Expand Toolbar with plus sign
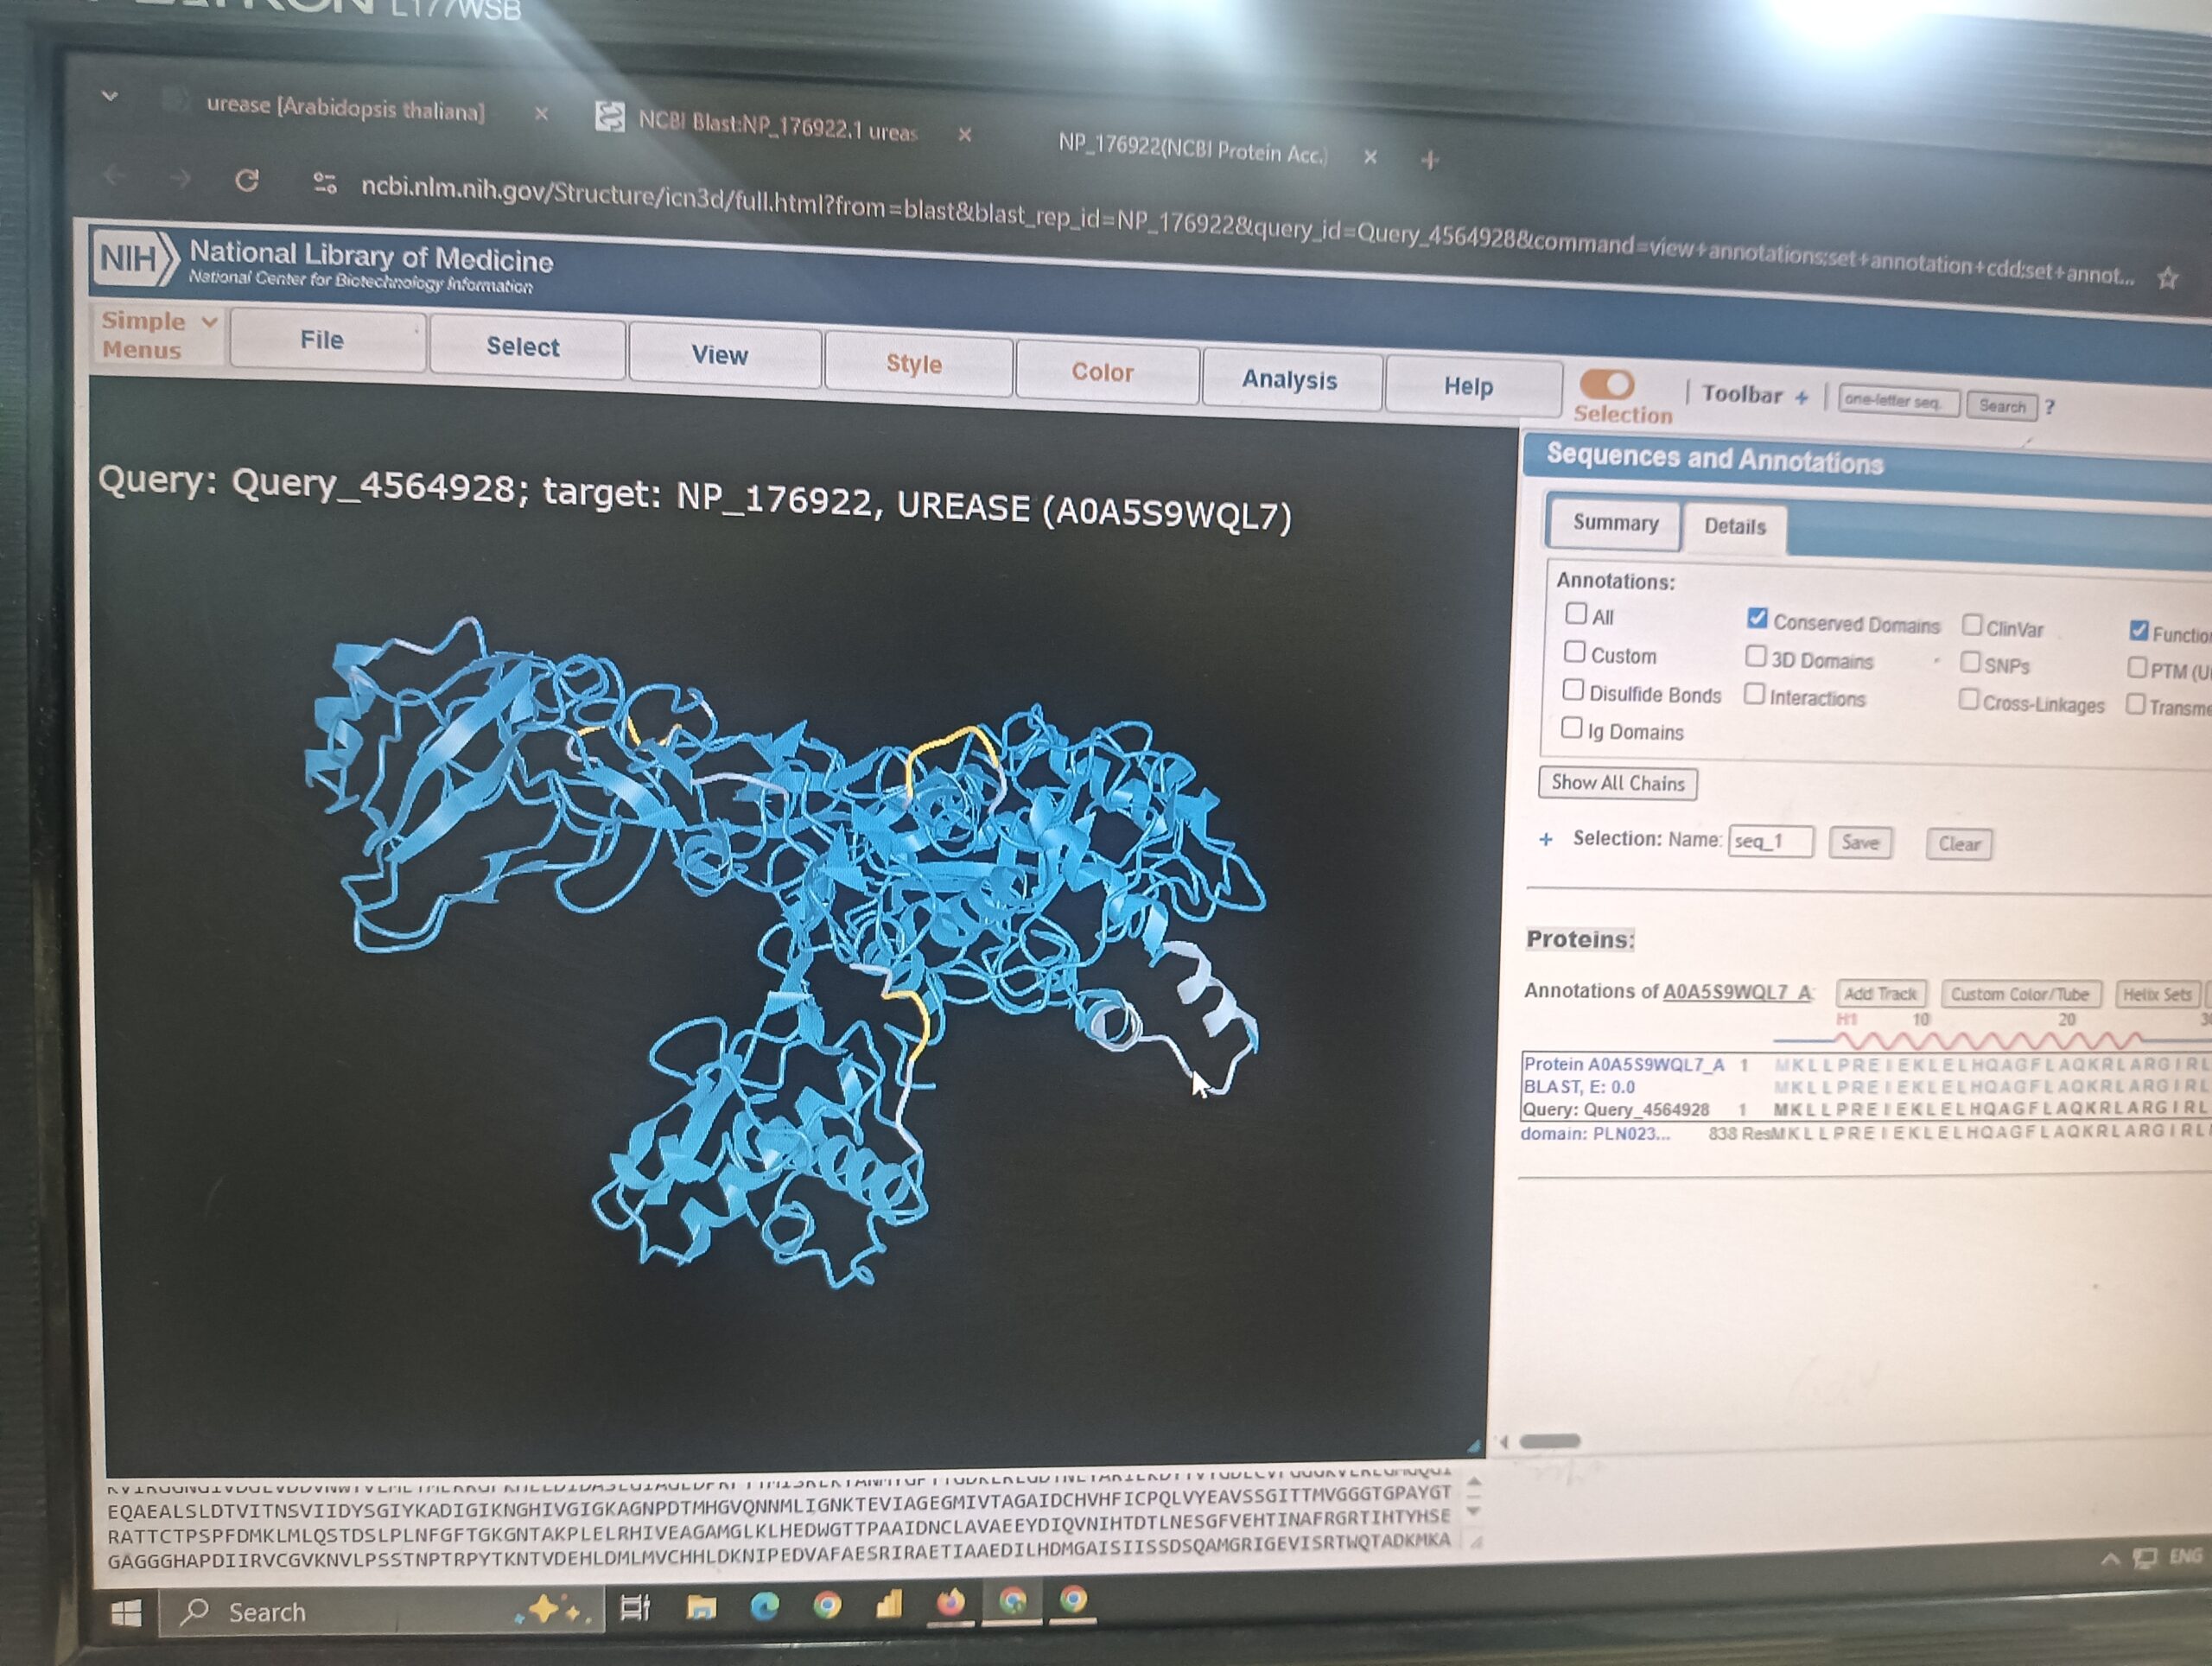The width and height of the screenshot is (2212, 1666). pos(1801,397)
